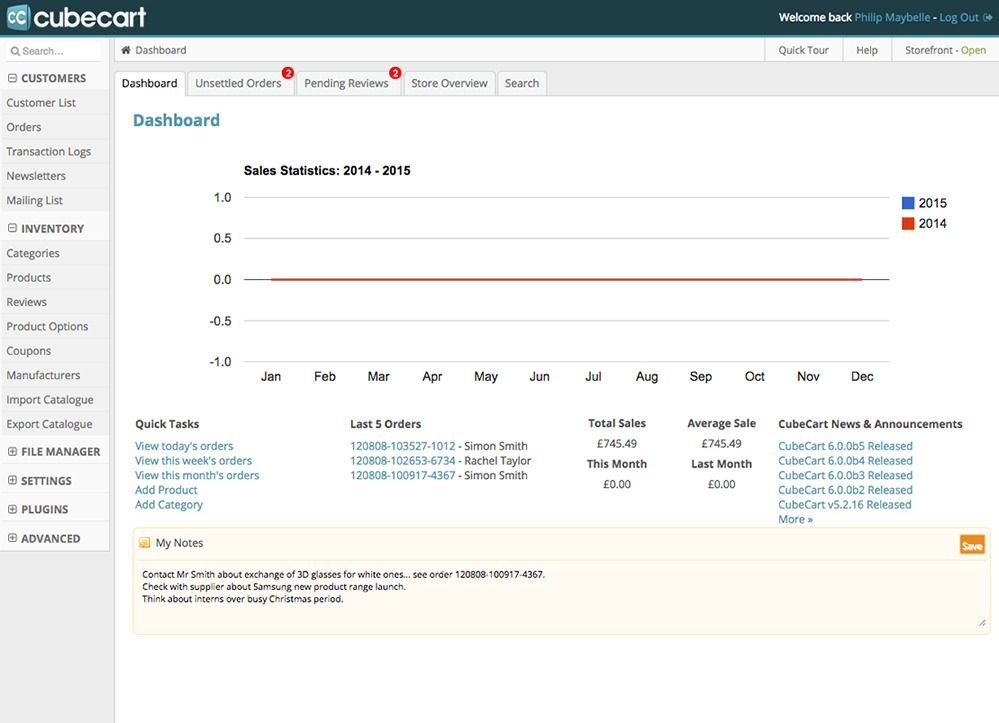Click the 2015 blue legend swatch
This screenshot has height=723, width=999.
(x=908, y=203)
